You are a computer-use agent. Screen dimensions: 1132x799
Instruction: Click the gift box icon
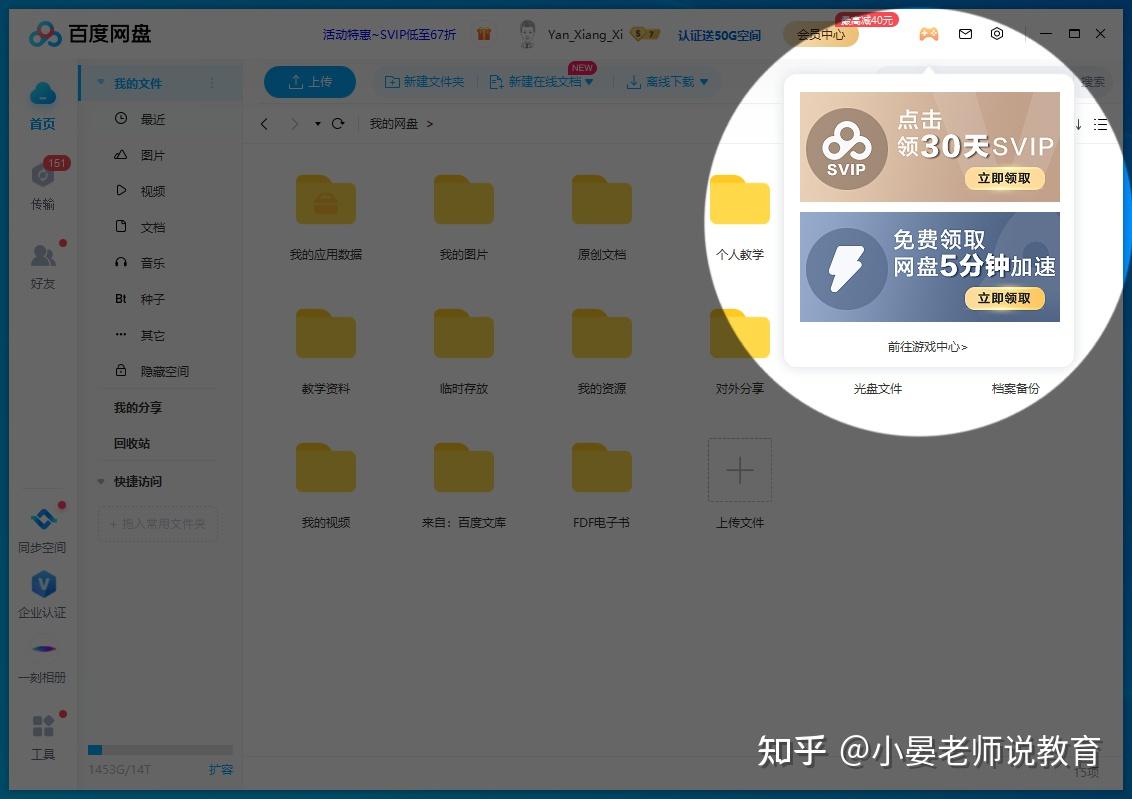(x=484, y=34)
